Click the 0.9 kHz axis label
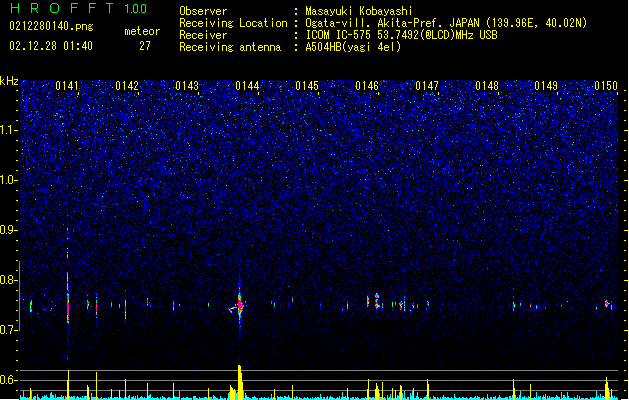Viewport: 629px width, 400px height. click(9, 230)
